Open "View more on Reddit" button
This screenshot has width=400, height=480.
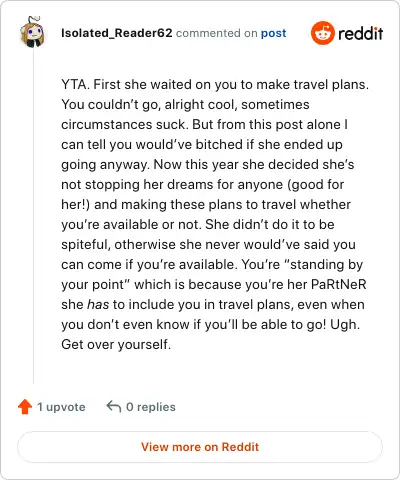200,447
